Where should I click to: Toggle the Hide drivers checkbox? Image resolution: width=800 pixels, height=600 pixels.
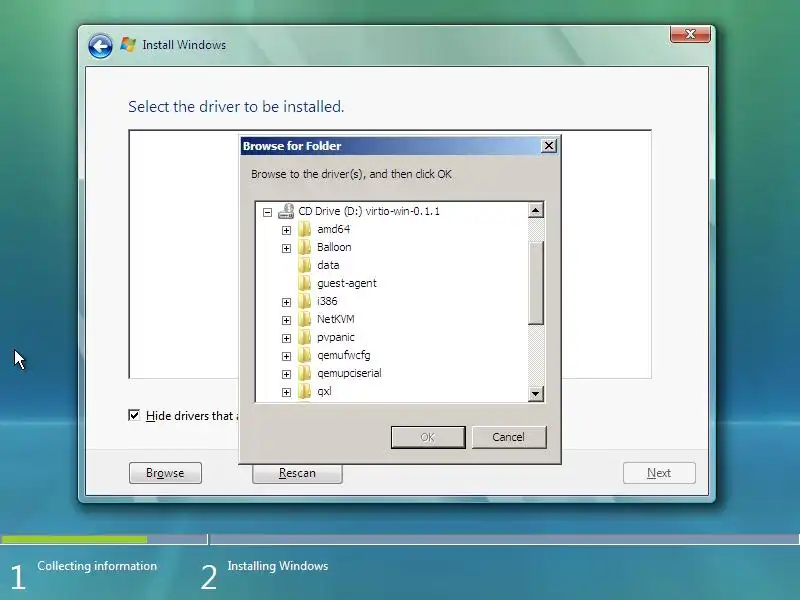coord(134,415)
